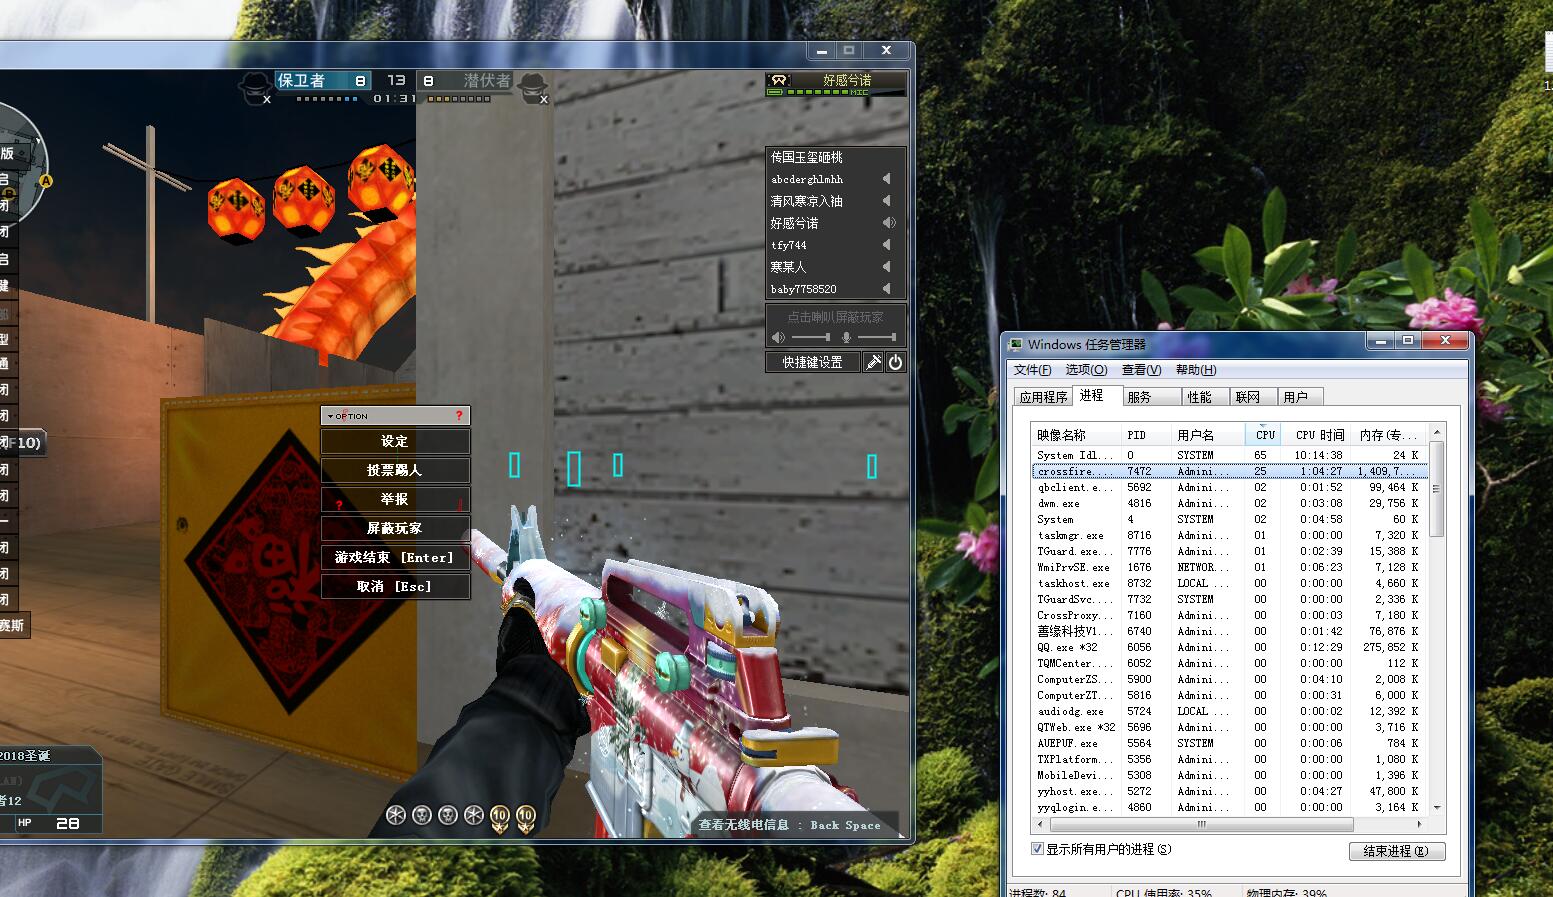Click the voice chat logo beside 好感兮诺 header
This screenshot has width=1553, height=897.
[778, 80]
